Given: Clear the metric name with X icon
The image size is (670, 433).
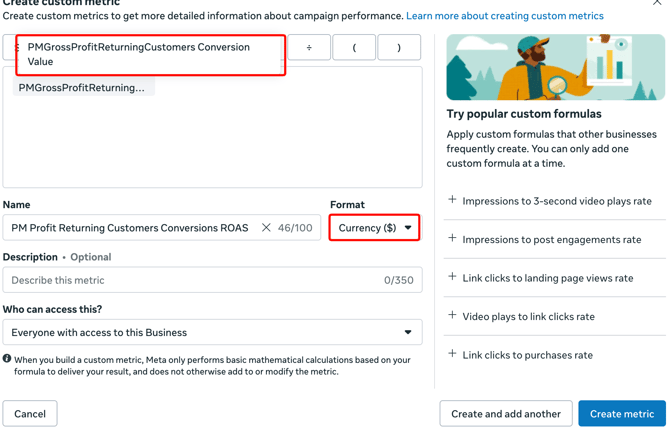Looking at the screenshot, I should click(x=266, y=228).
